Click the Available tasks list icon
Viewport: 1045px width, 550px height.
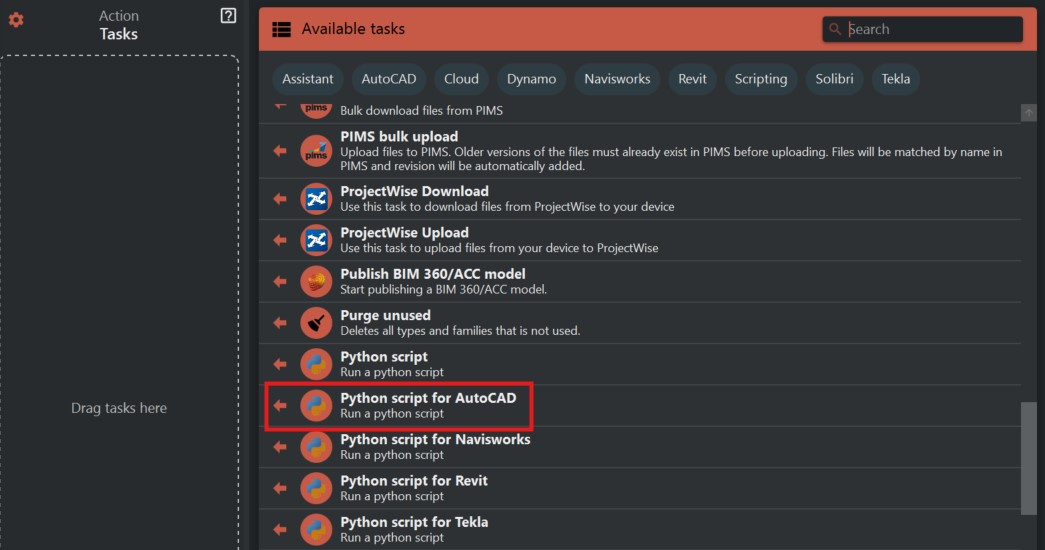tap(281, 30)
